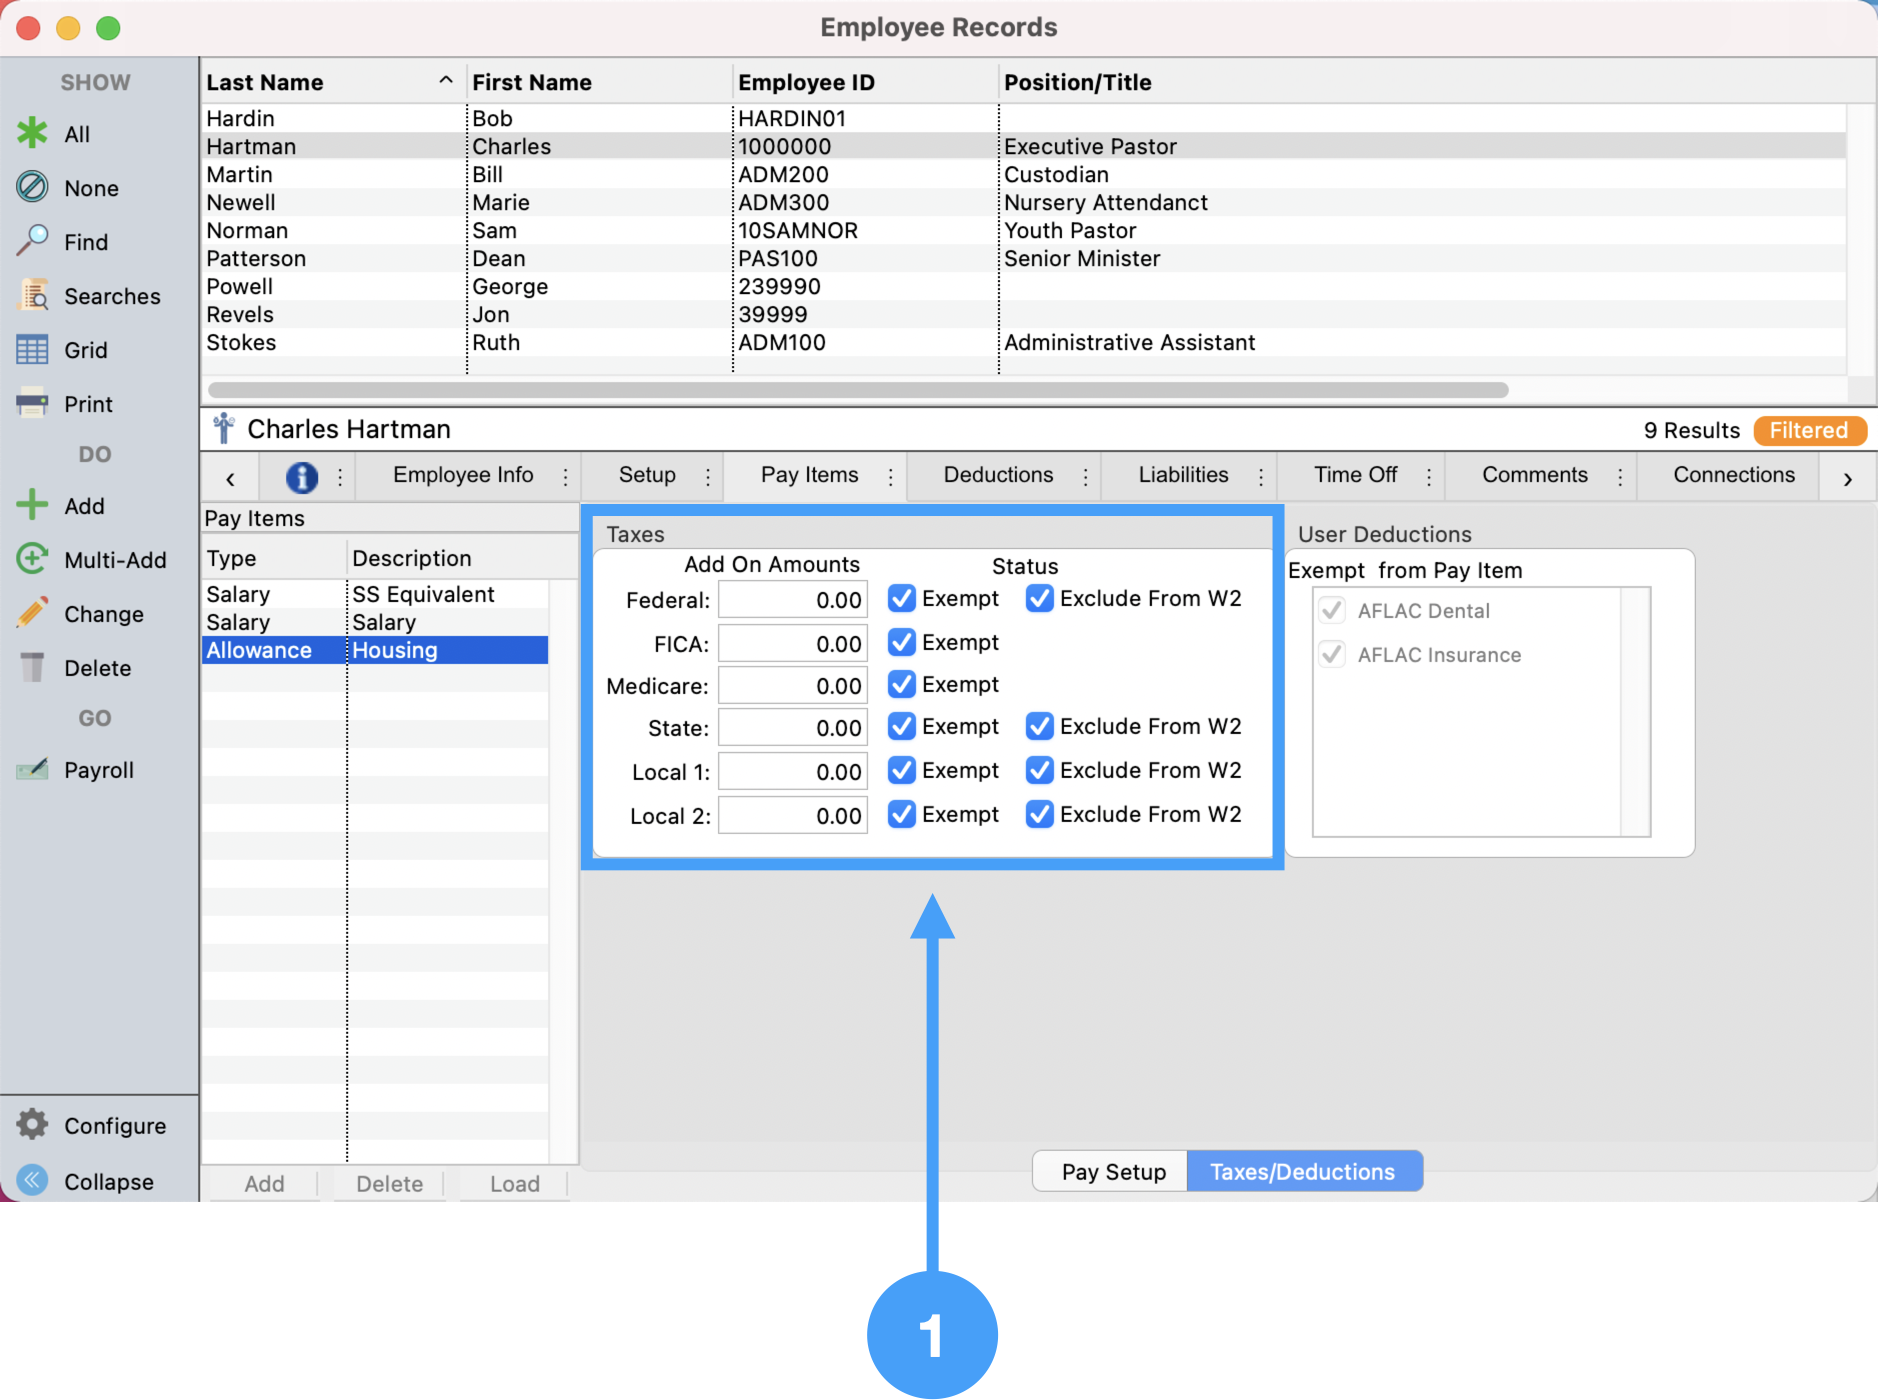Collapse the sidebar panel

(32, 1181)
